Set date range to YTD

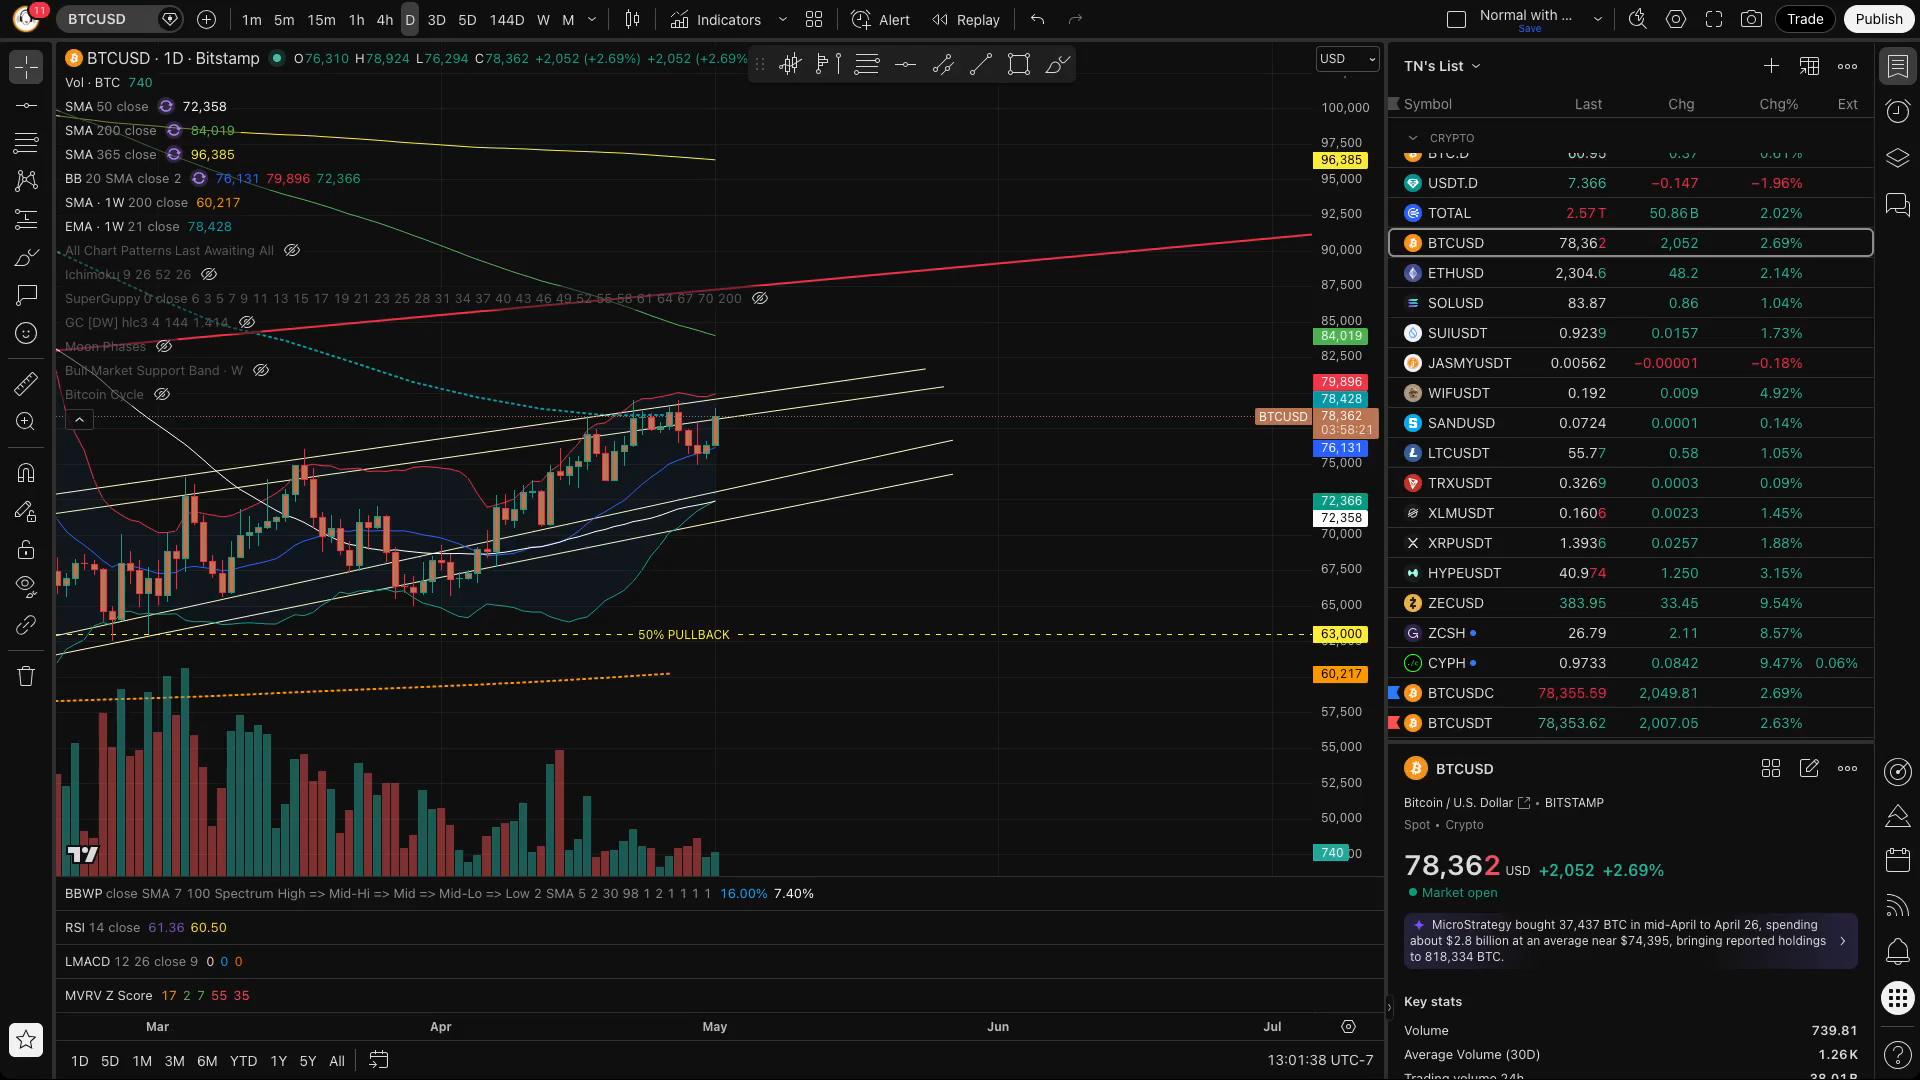tap(243, 1061)
